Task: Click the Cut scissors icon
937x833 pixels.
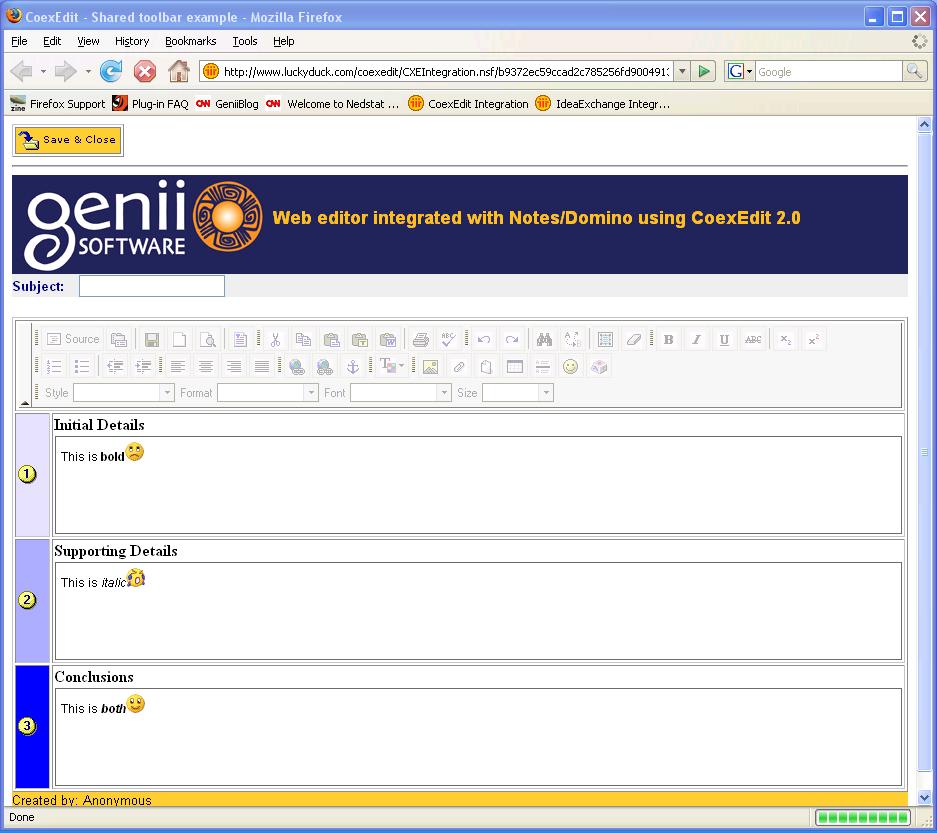Action: point(275,340)
